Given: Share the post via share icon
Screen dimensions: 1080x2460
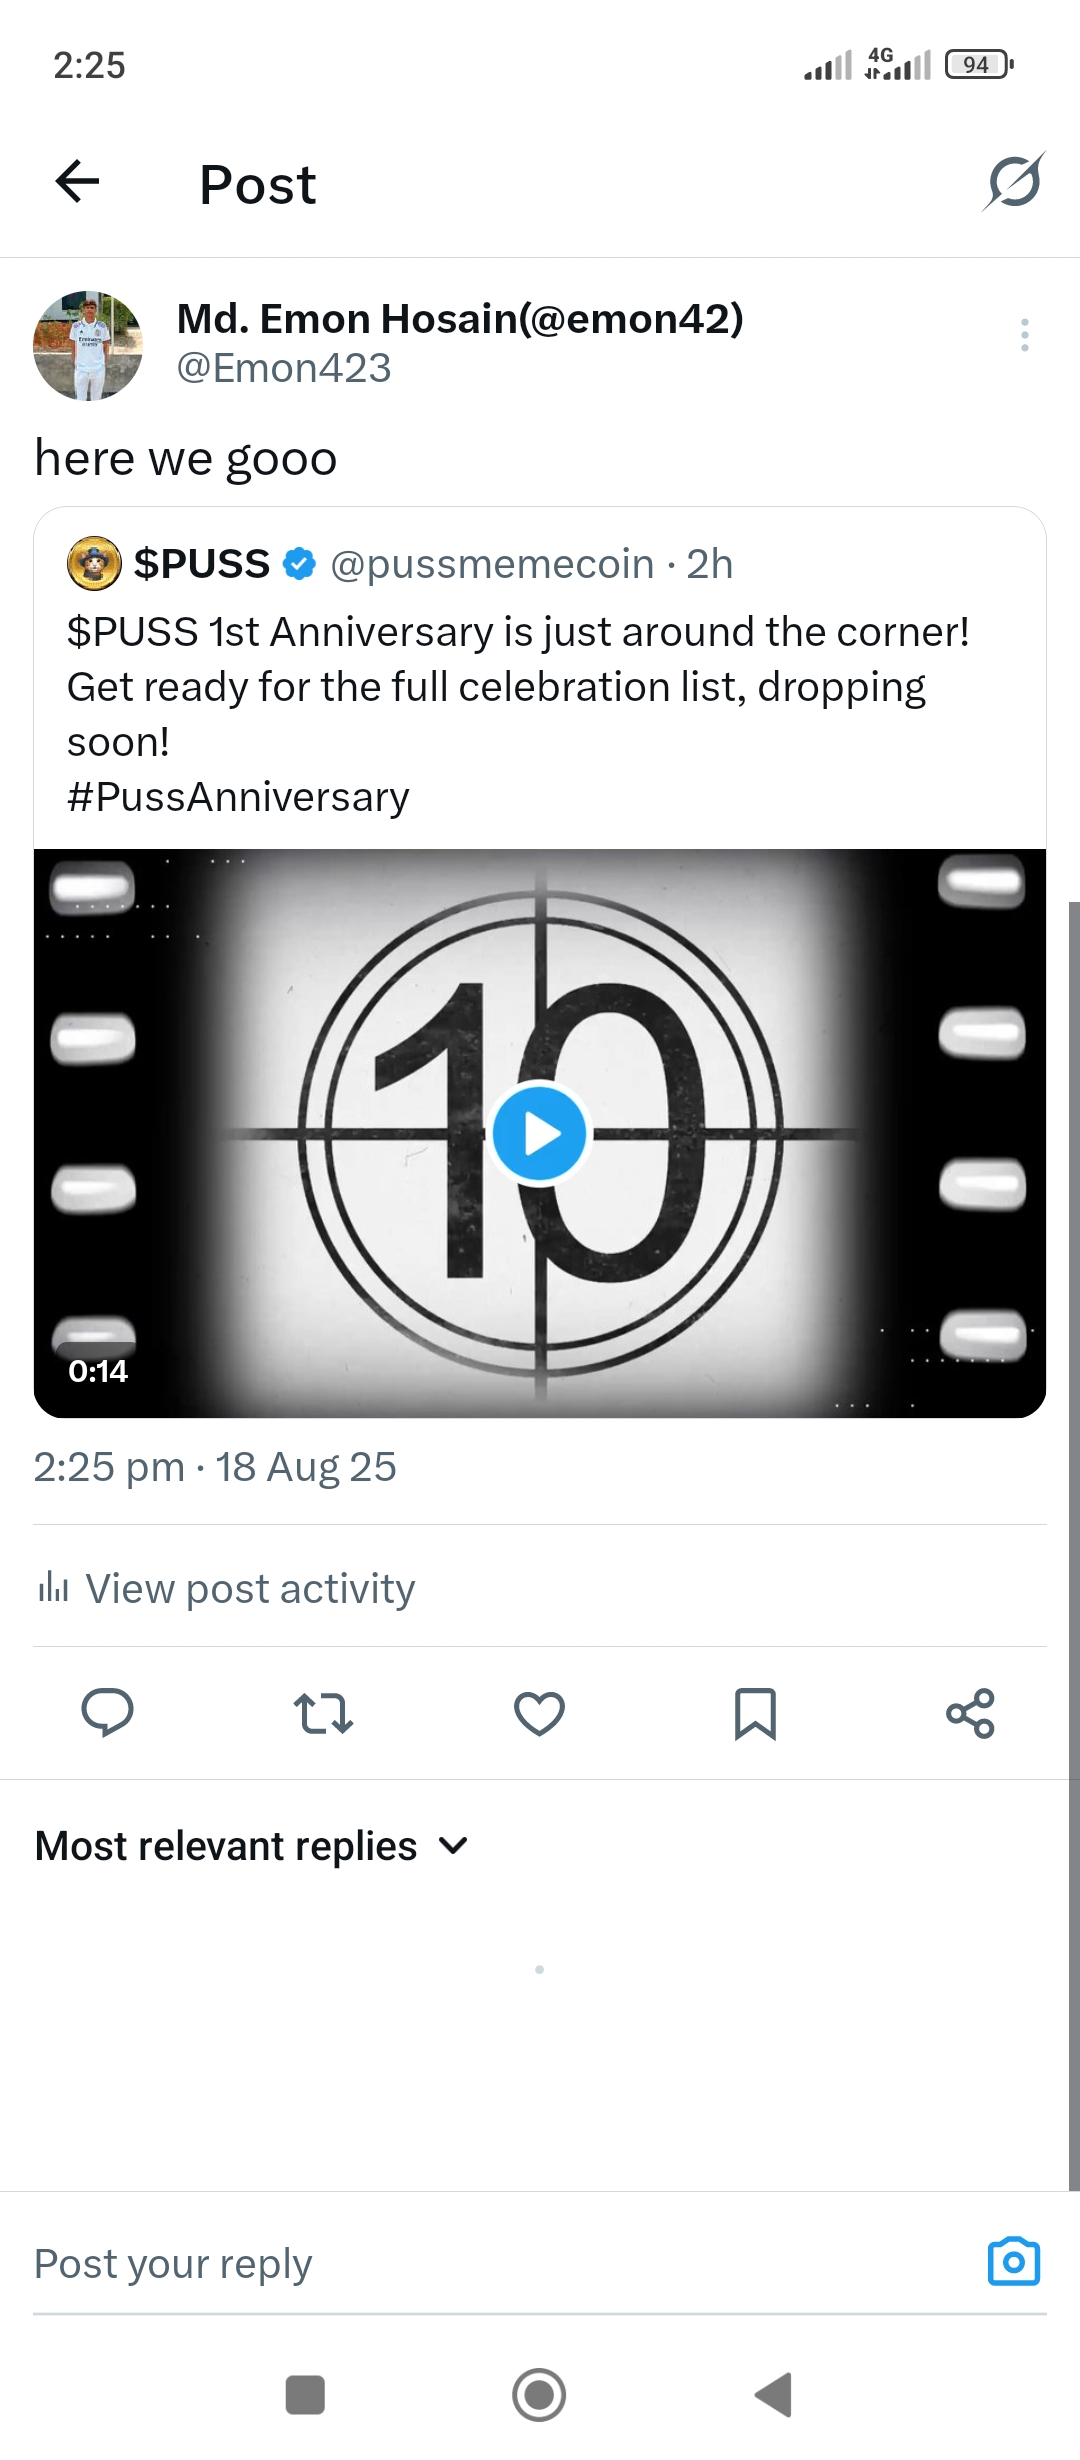Looking at the screenshot, I should pyautogui.click(x=970, y=1713).
